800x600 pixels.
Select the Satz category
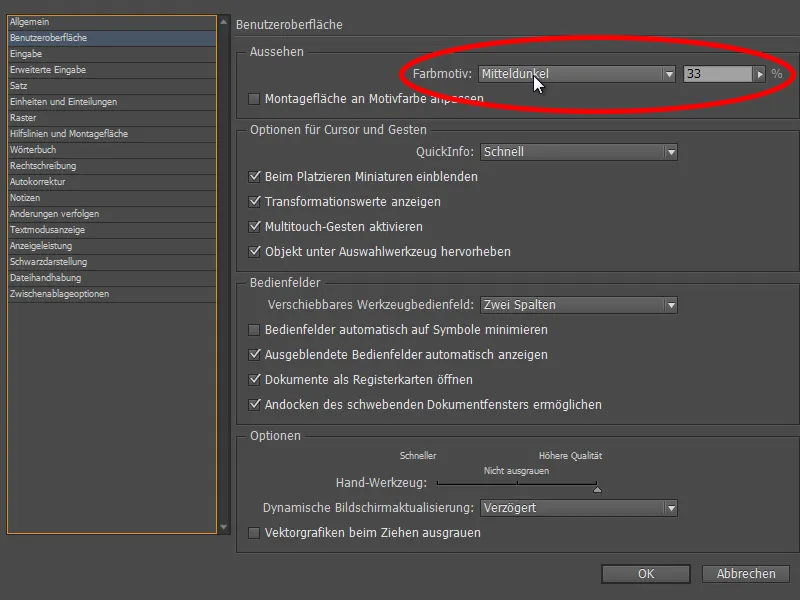click(x=112, y=86)
